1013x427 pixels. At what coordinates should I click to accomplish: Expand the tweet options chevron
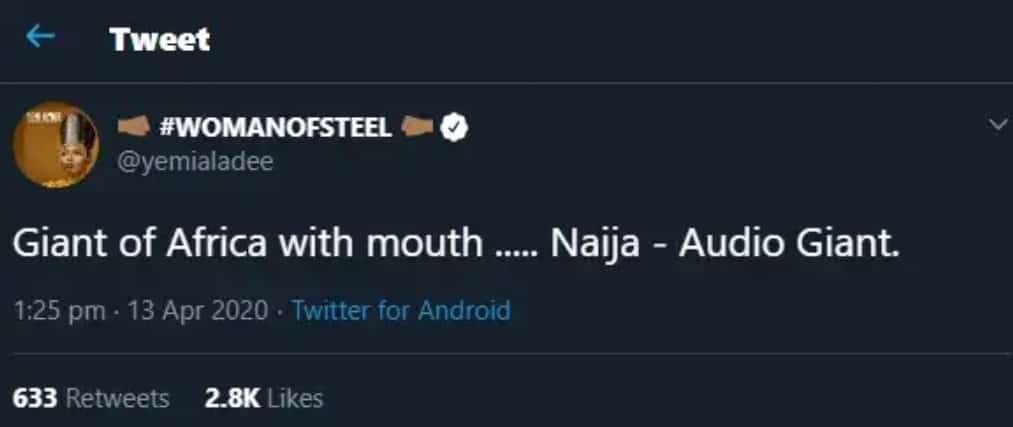pos(997,124)
